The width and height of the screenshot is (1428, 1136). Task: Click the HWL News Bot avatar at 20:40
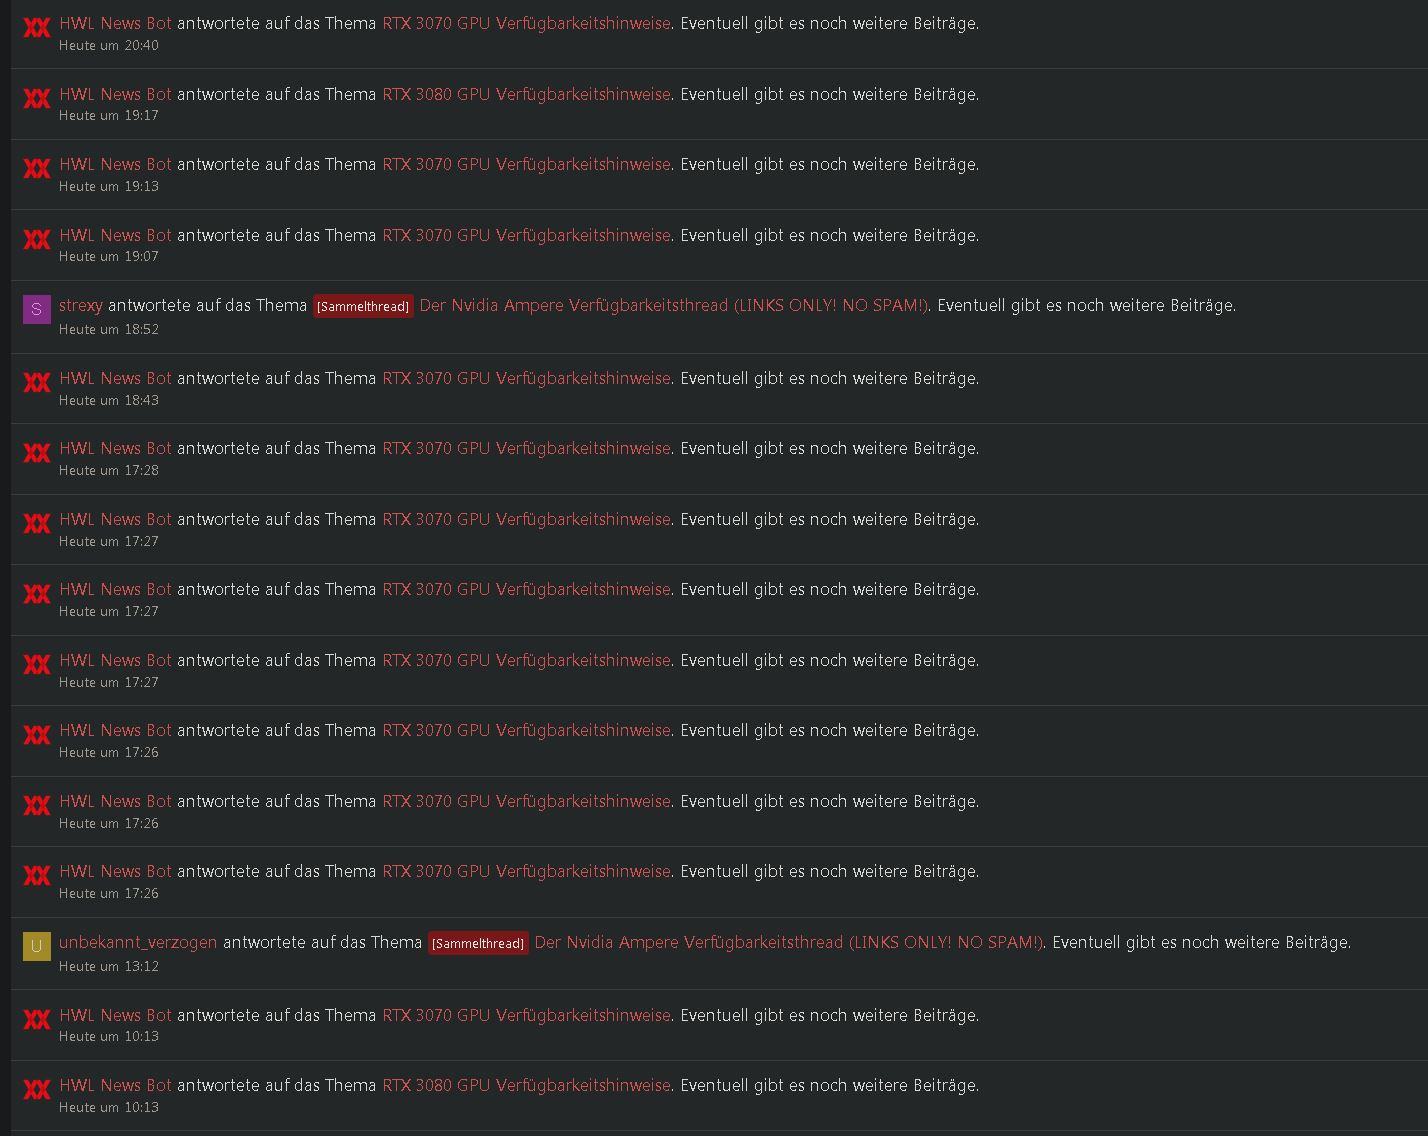click(37, 28)
